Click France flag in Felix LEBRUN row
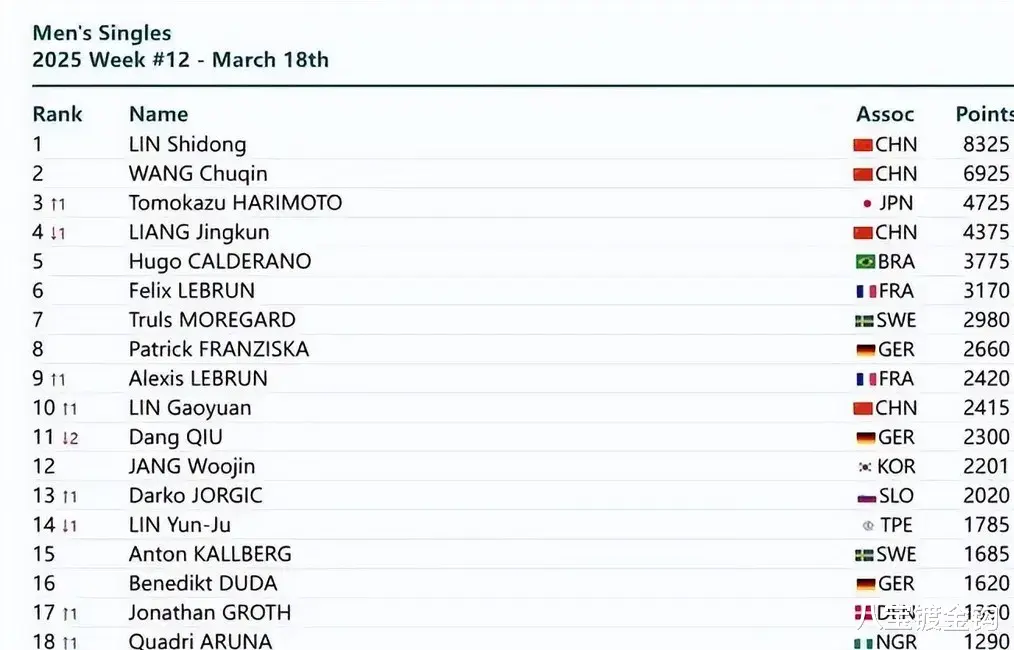1014x650 pixels. (x=867, y=291)
